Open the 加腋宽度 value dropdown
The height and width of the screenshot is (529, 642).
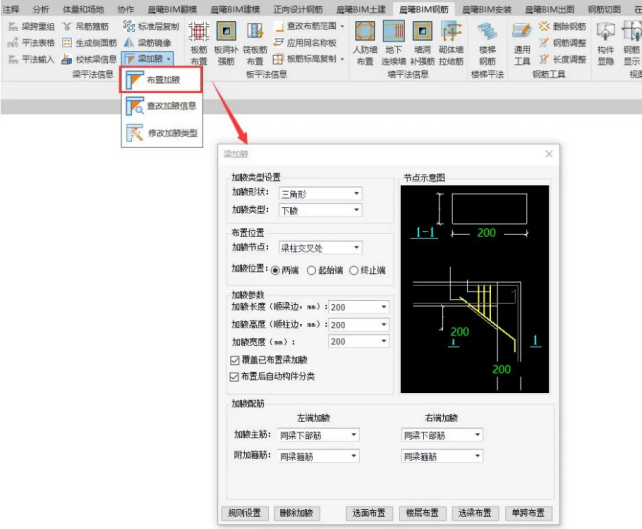click(x=358, y=341)
